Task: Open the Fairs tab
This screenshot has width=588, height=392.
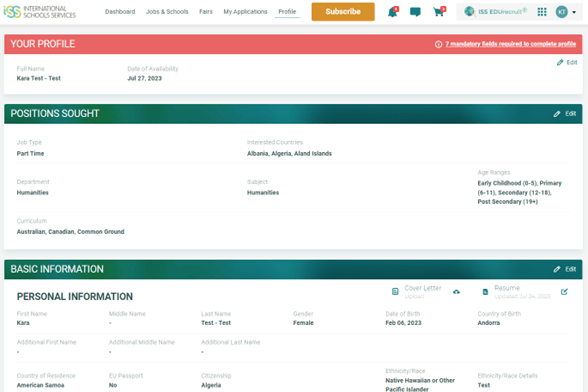Action: click(206, 12)
